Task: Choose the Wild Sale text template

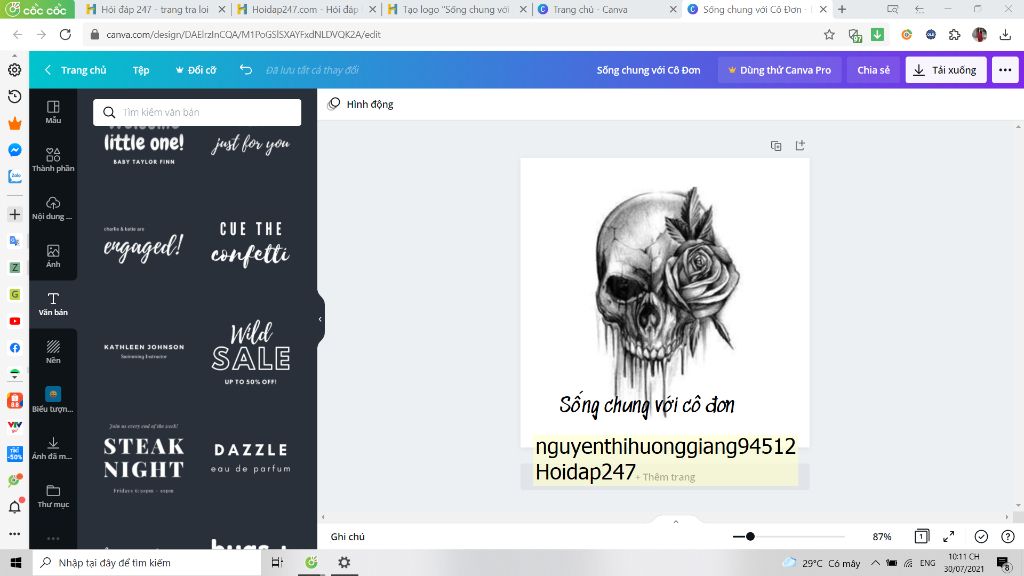Action: (250, 352)
